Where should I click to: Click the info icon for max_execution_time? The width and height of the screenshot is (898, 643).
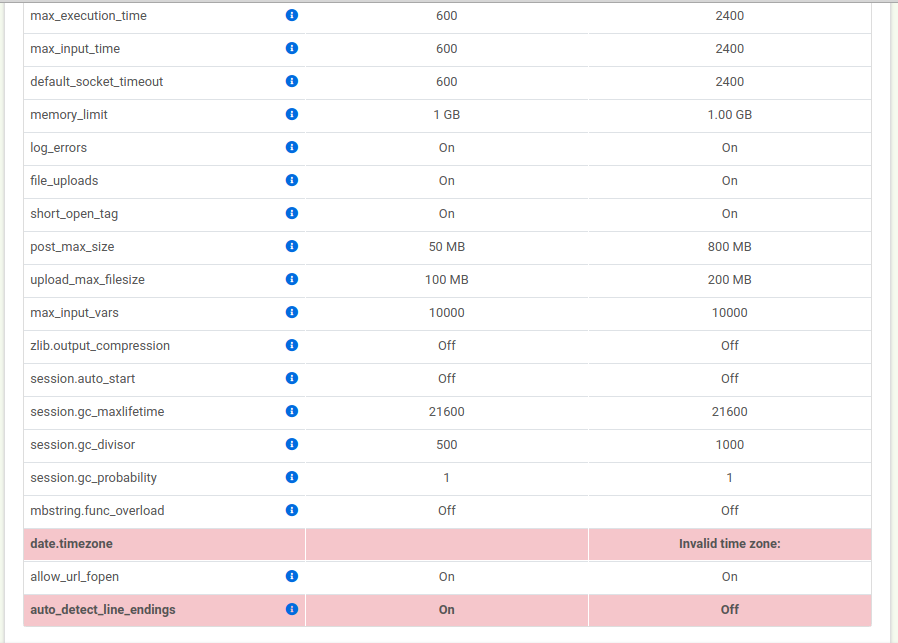click(x=292, y=15)
